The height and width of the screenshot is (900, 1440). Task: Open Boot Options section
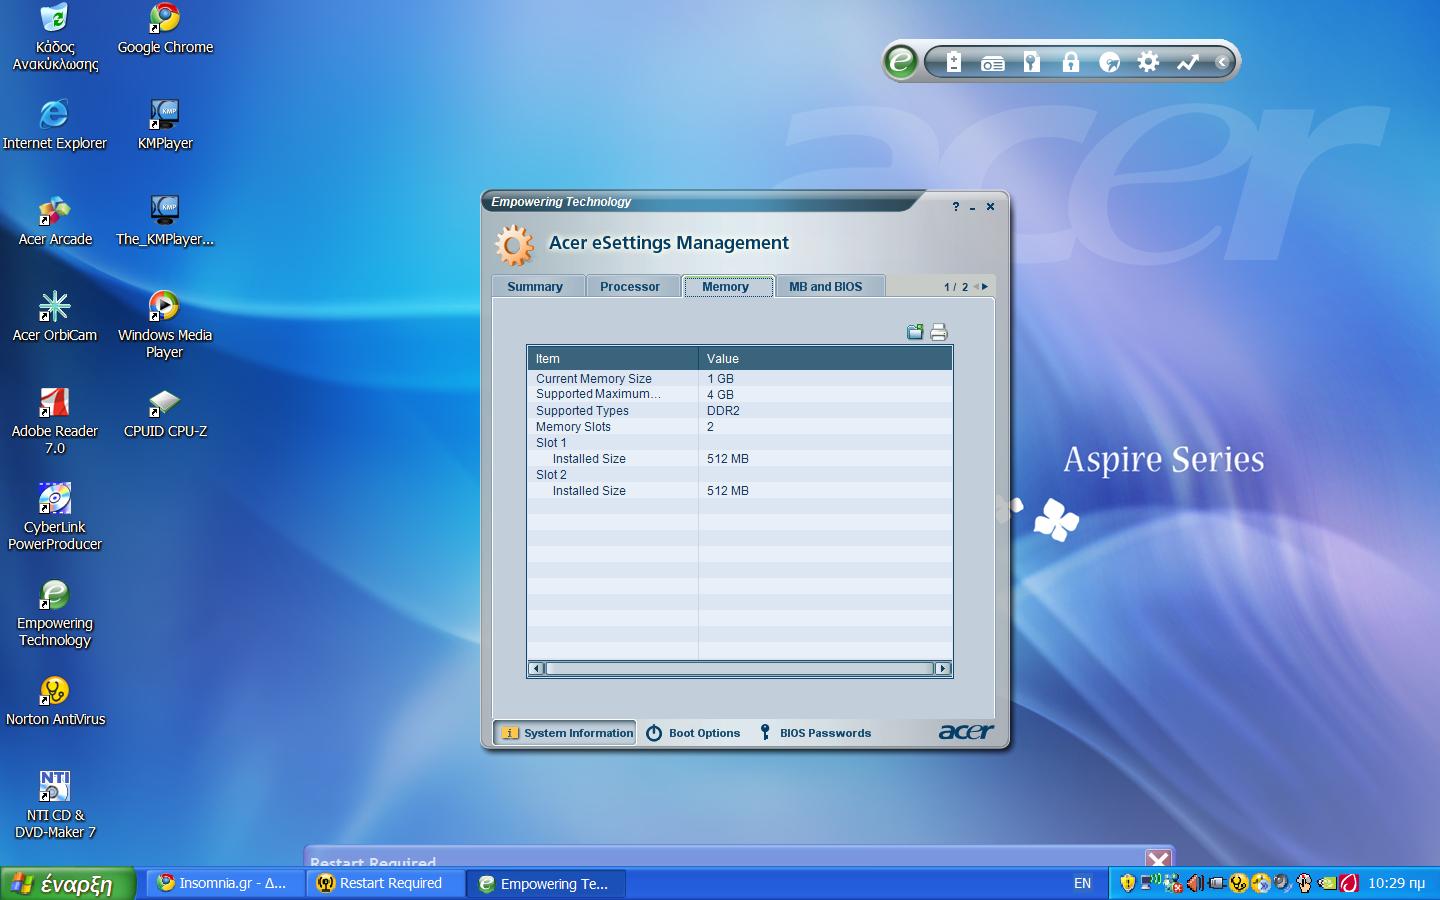[x=693, y=733]
